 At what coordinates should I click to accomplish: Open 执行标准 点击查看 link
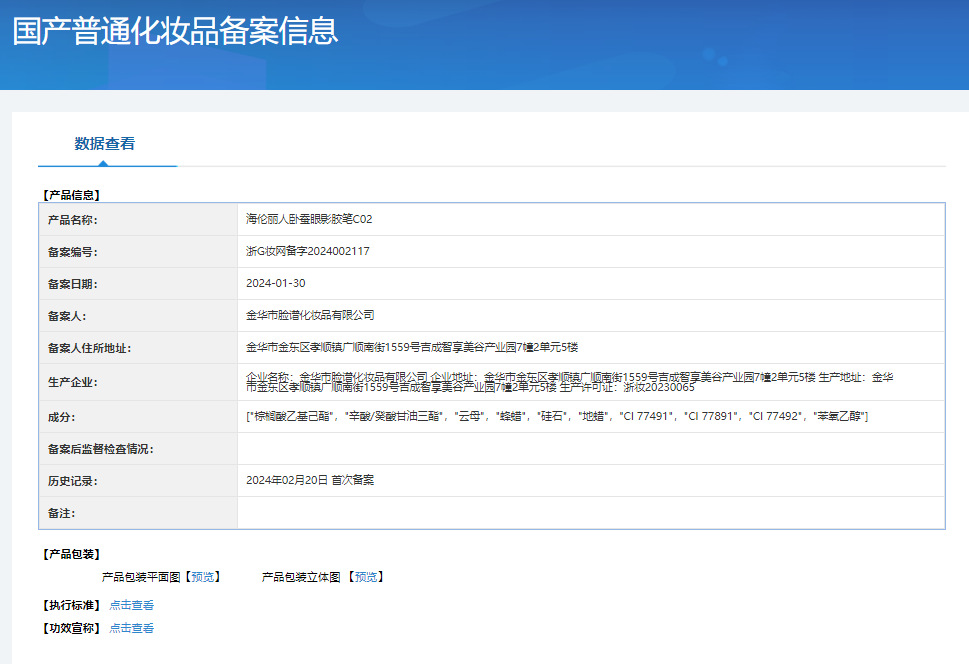coord(132,605)
